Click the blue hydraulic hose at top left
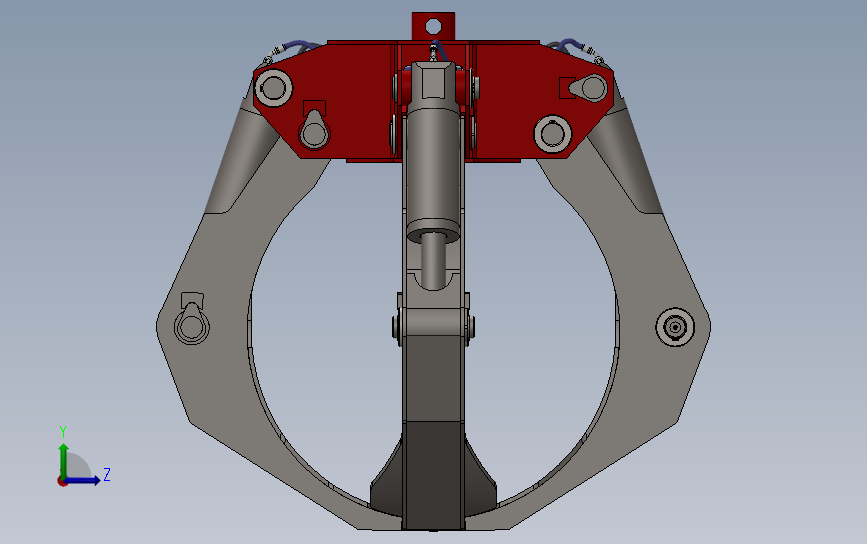 (301, 45)
